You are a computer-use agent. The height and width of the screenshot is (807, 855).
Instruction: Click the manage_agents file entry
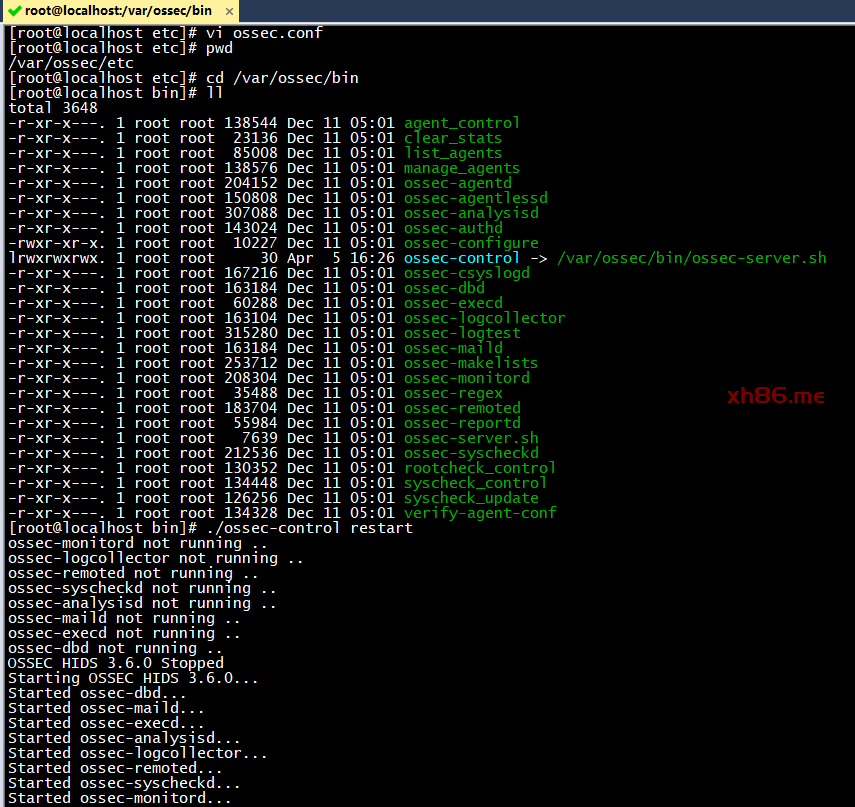pyautogui.click(x=461, y=168)
